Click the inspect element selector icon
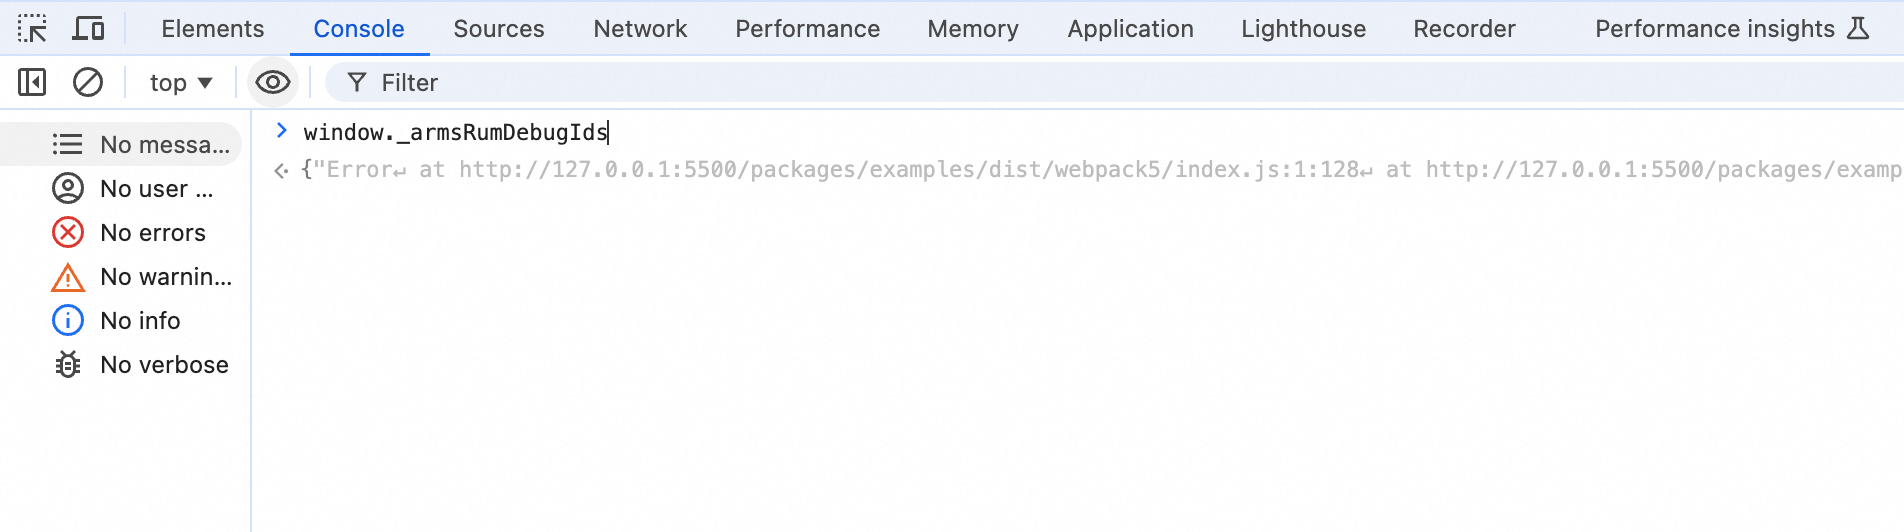This screenshot has height=532, width=1904. [32, 29]
